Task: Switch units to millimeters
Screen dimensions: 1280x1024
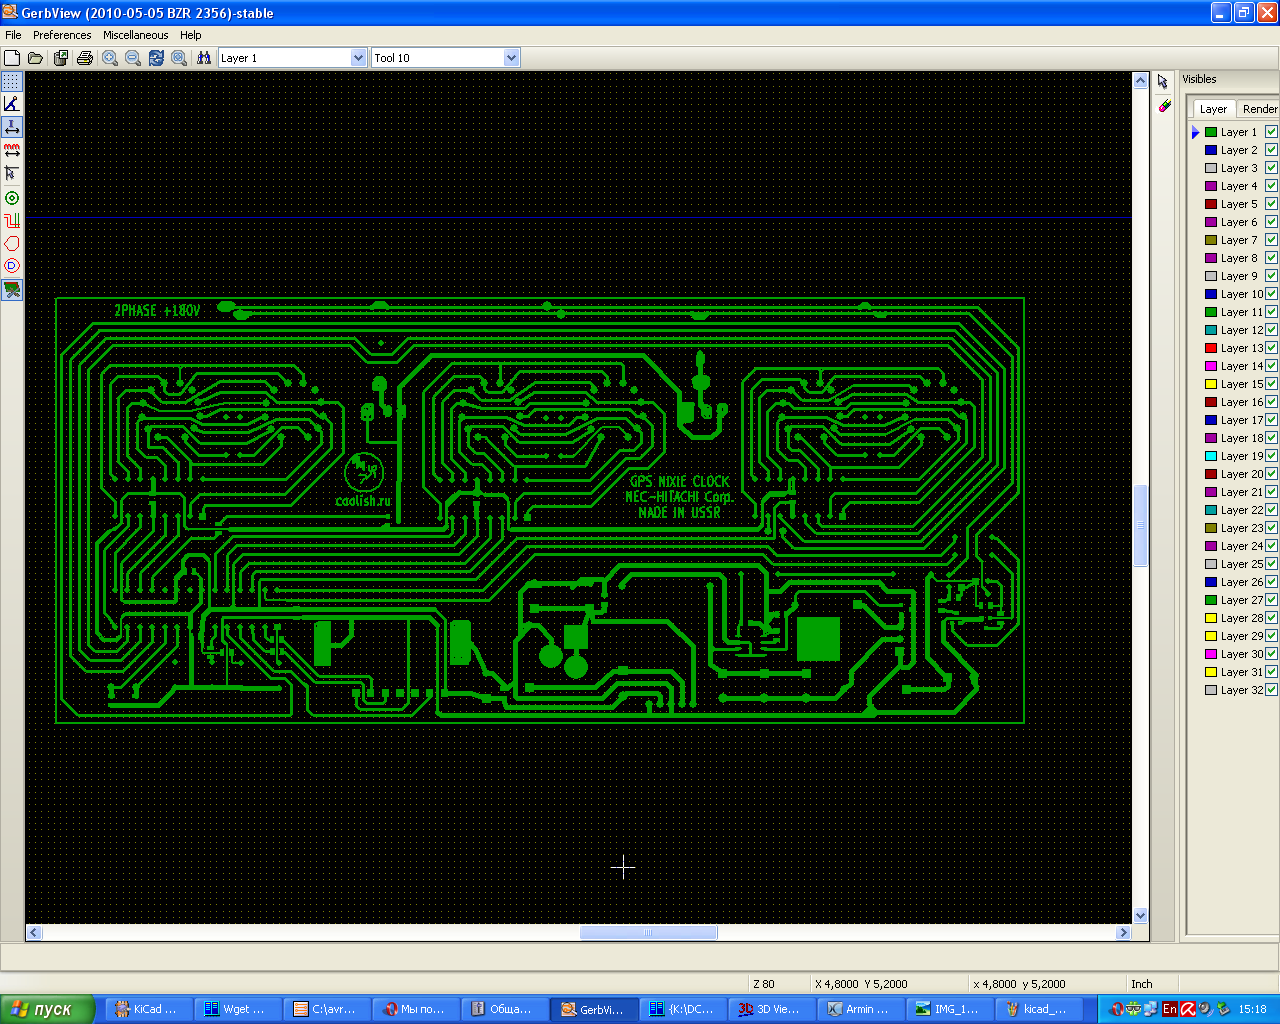Action: pyautogui.click(x=12, y=150)
